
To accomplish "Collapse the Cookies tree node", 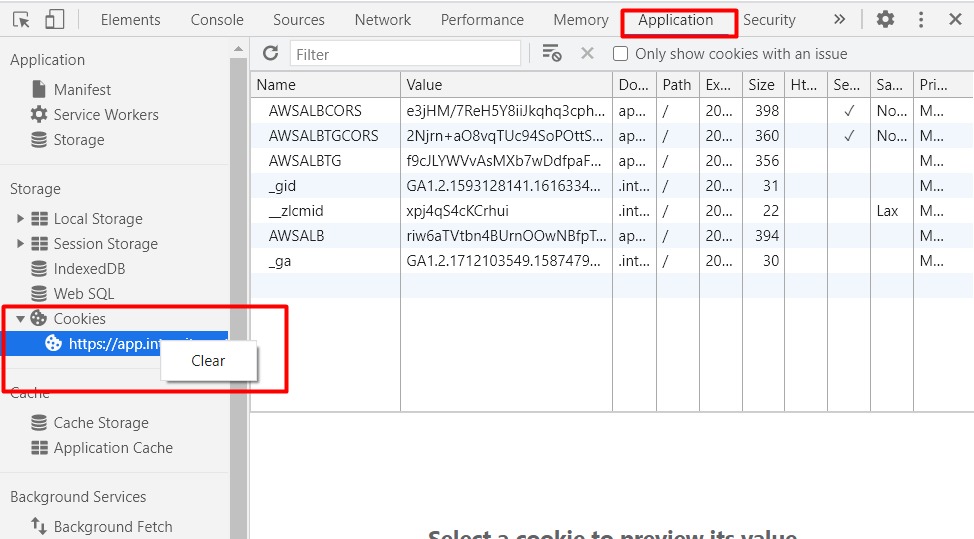I will (20, 319).
